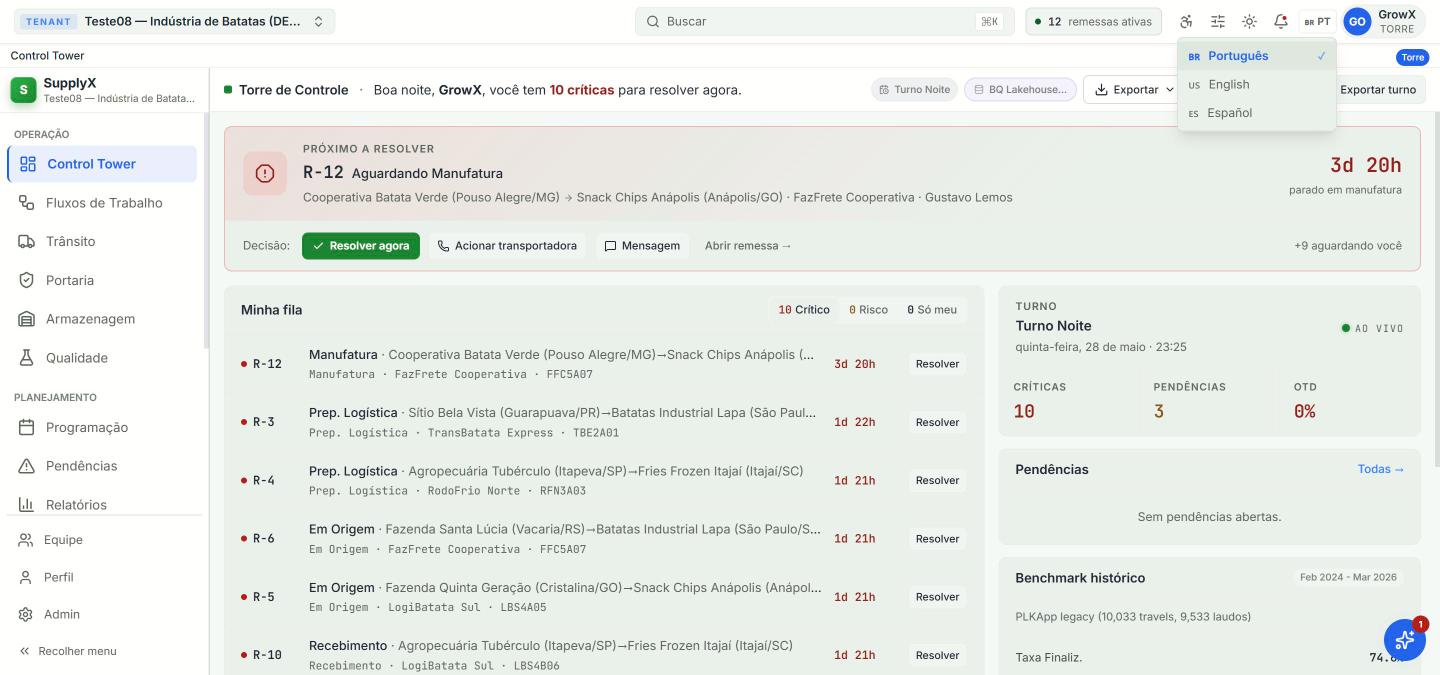Click the red alert icon for R-12
Image resolution: width=1440 pixels, height=675 pixels.
pyautogui.click(x=265, y=174)
